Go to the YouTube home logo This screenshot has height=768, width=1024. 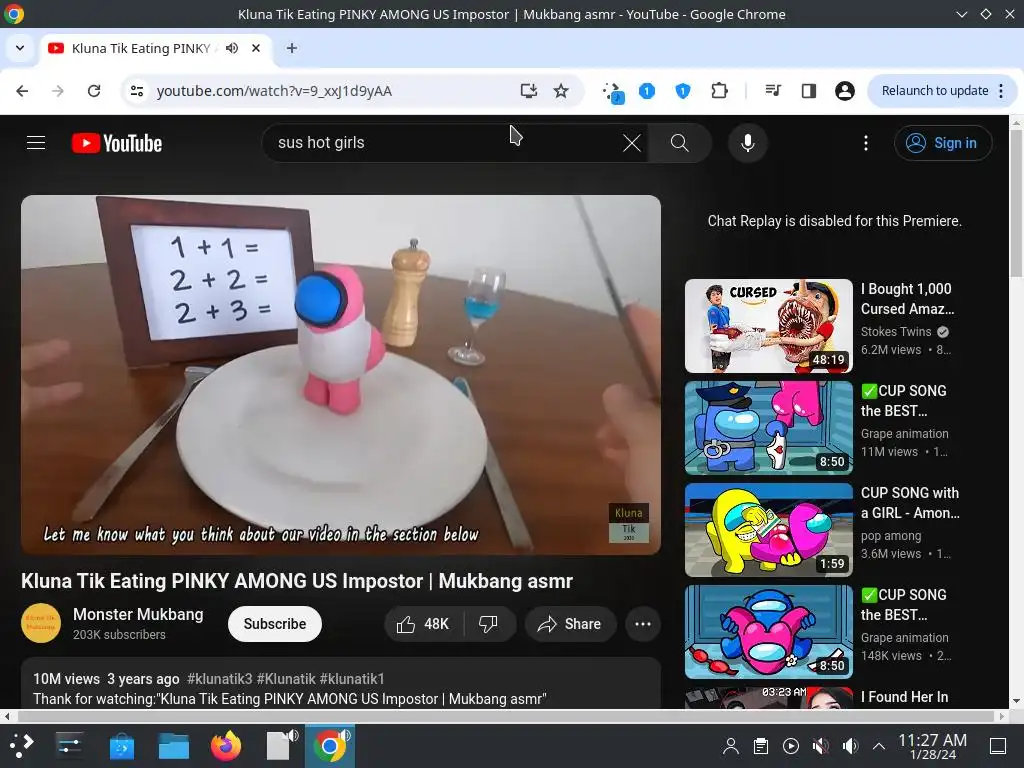tap(117, 143)
